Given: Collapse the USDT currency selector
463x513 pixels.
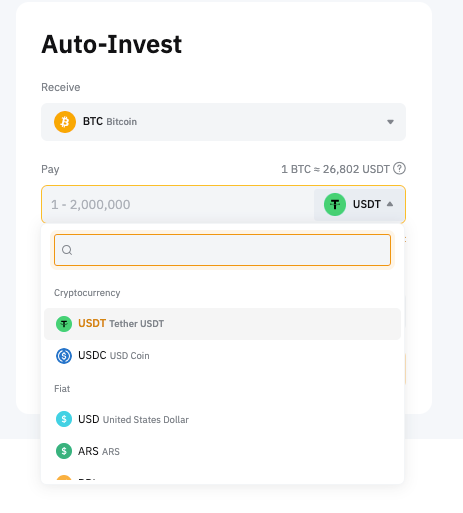Looking at the screenshot, I should (359, 204).
